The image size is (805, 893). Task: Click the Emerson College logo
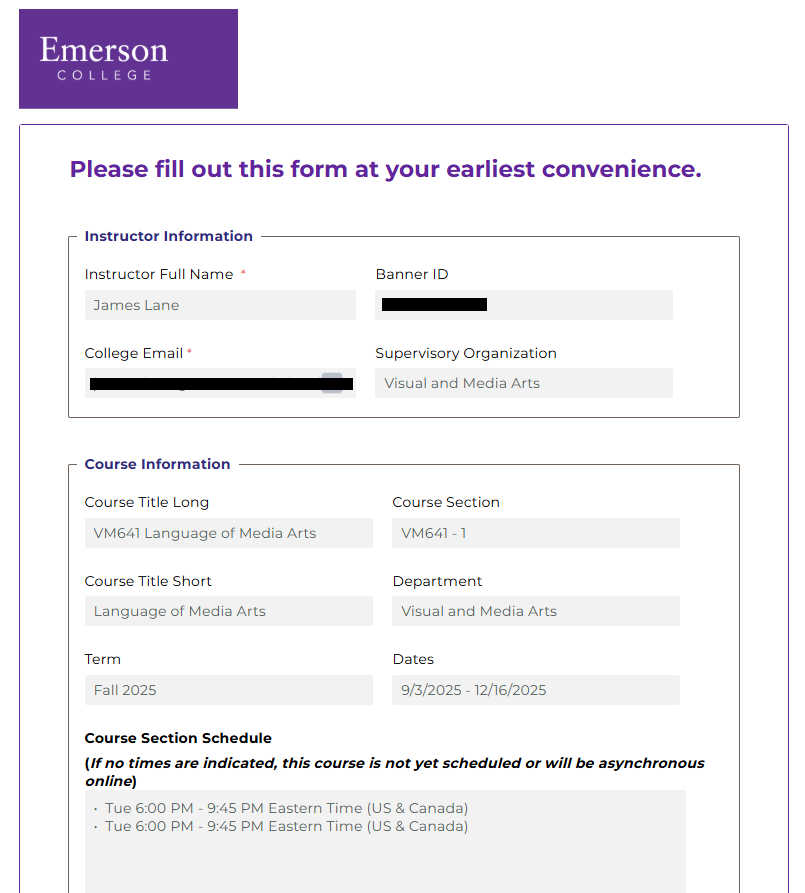128,59
